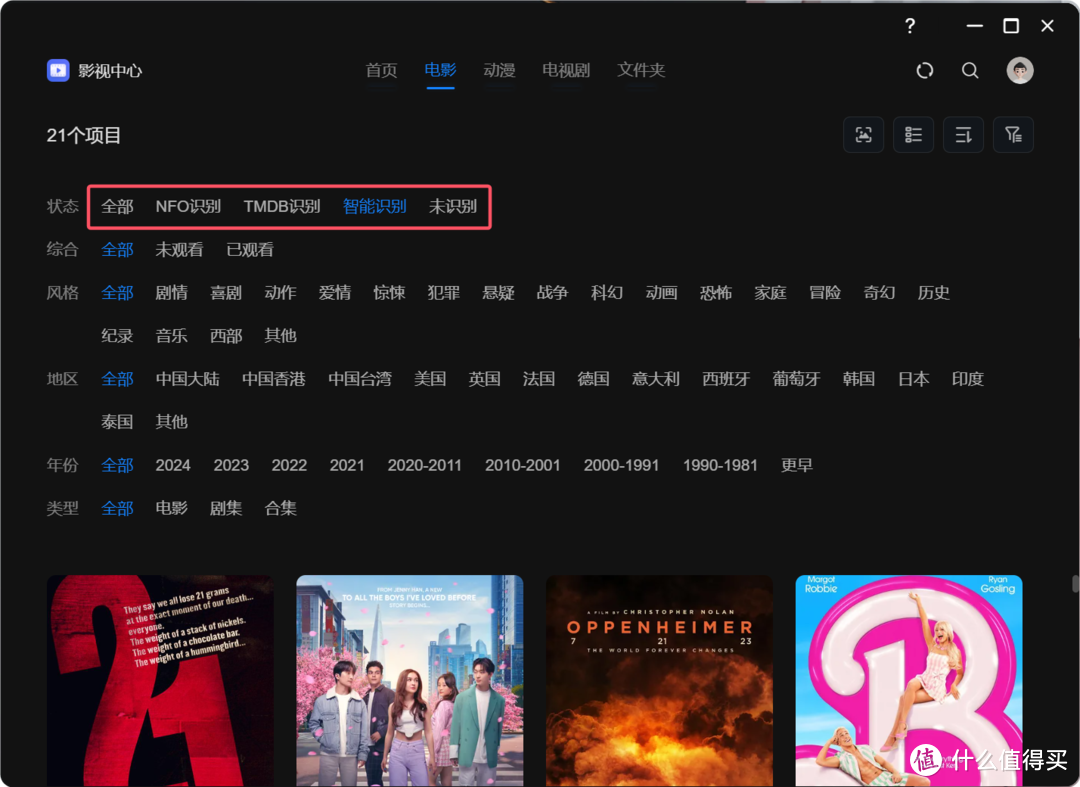Viewport: 1080px width, 787px height.
Task: Open the filter funnel icon
Action: click(x=1013, y=134)
